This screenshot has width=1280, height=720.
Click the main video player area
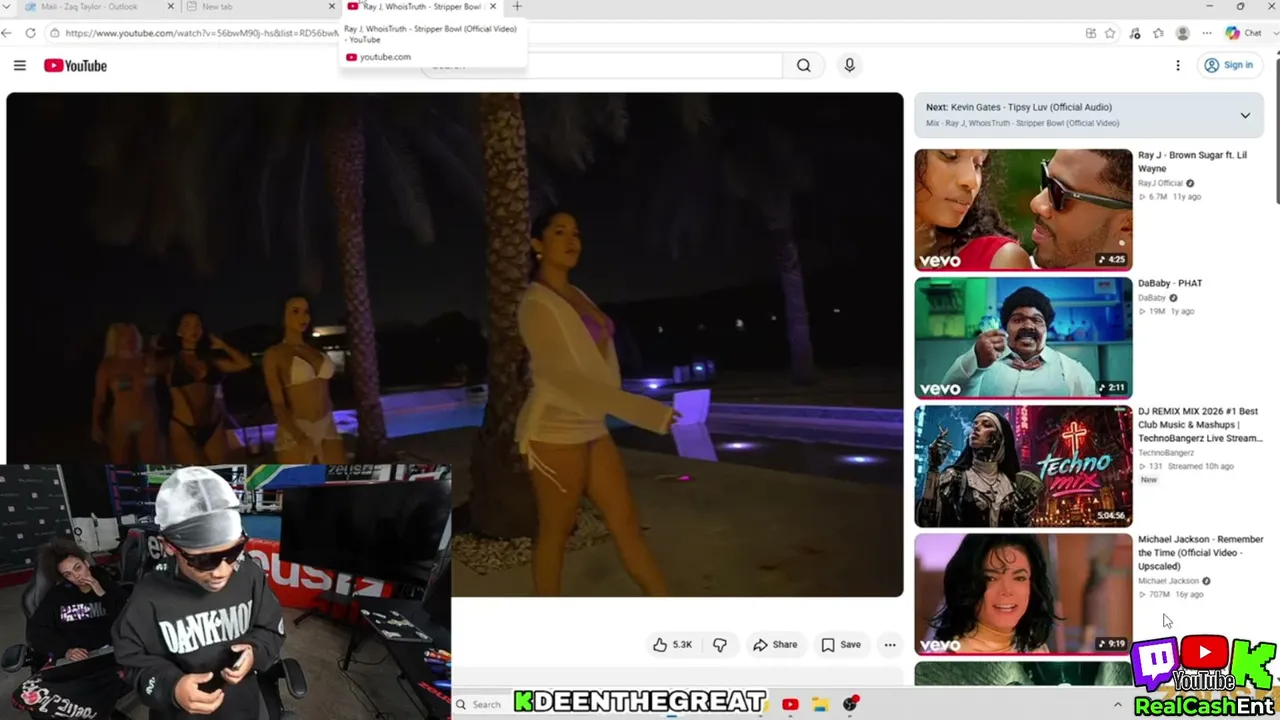[x=455, y=345]
